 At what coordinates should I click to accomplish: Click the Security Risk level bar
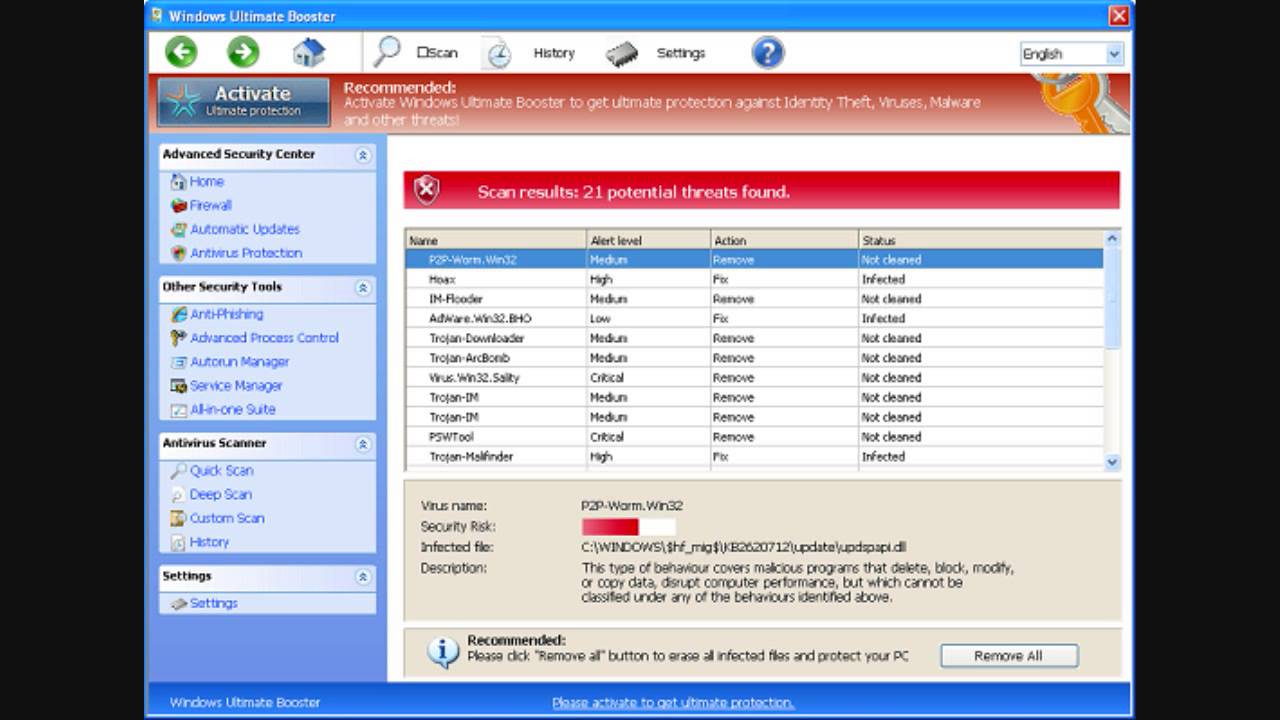(x=628, y=527)
